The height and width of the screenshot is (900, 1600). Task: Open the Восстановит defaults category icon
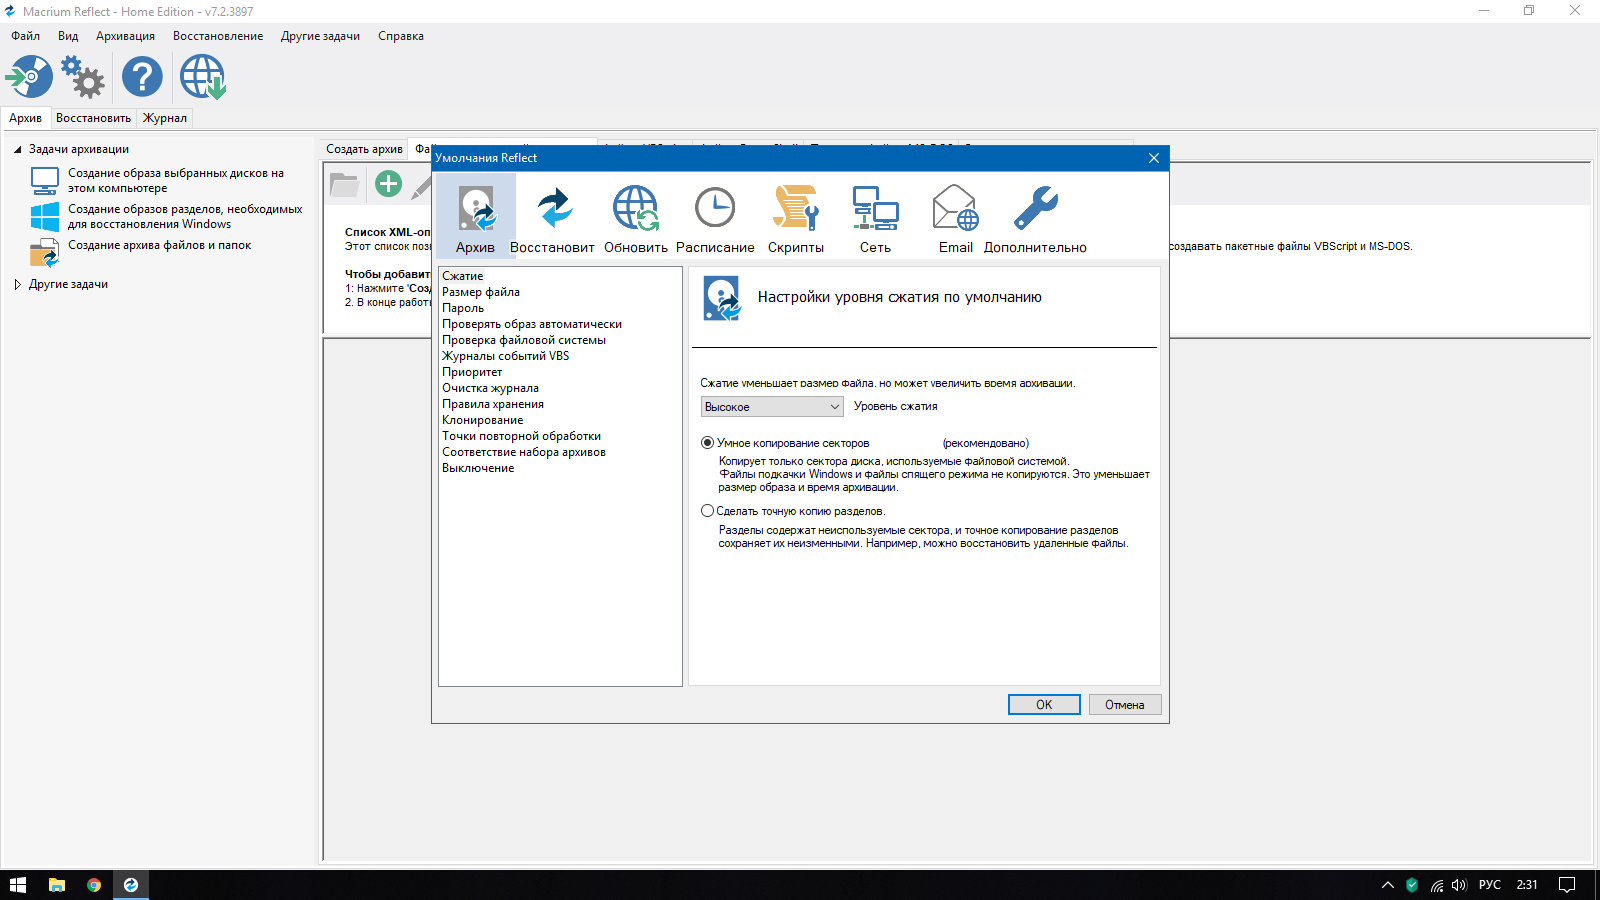click(553, 217)
